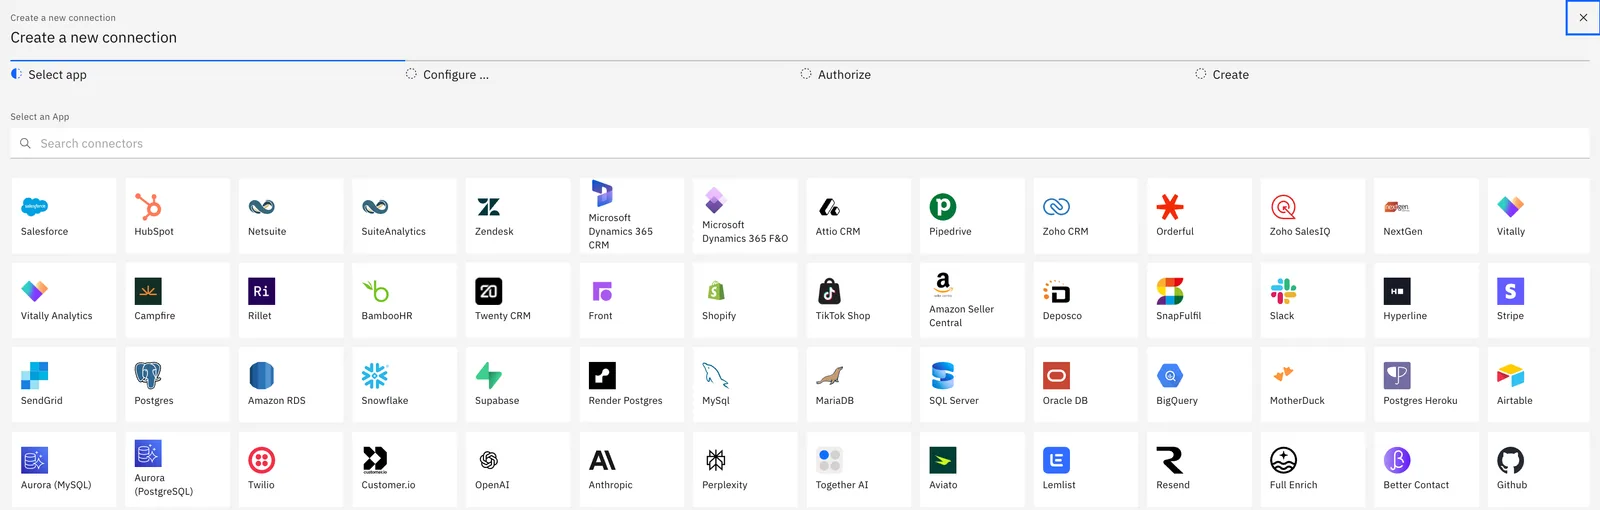Choose the Full Enrich icon

1284,460
